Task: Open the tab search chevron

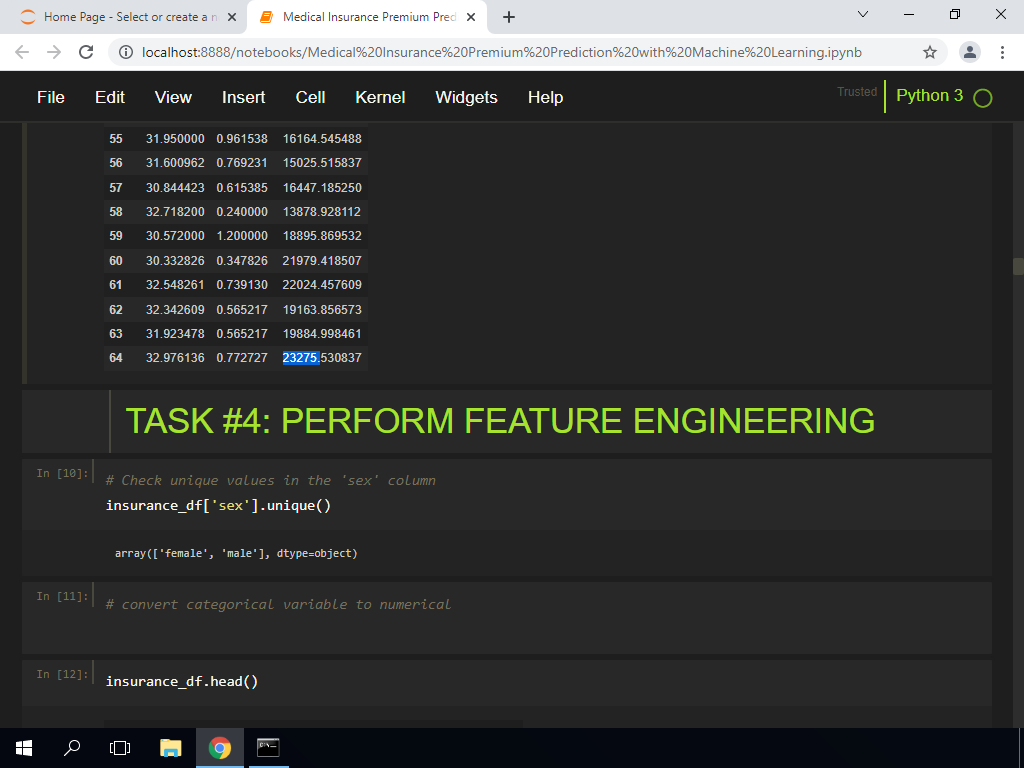Action: (x=863, y=14)
